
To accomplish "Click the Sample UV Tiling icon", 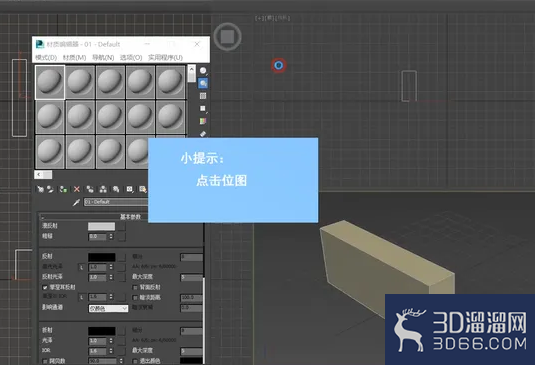I will [x=203, y=108].
